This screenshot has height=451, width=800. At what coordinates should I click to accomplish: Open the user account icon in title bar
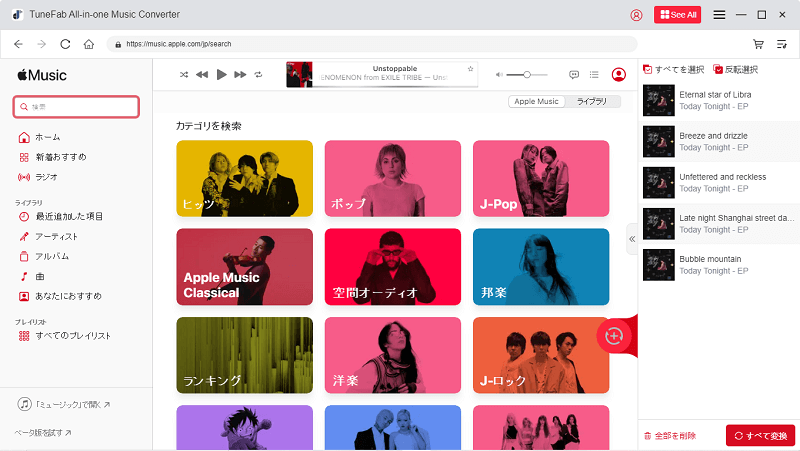coord(636,15)
